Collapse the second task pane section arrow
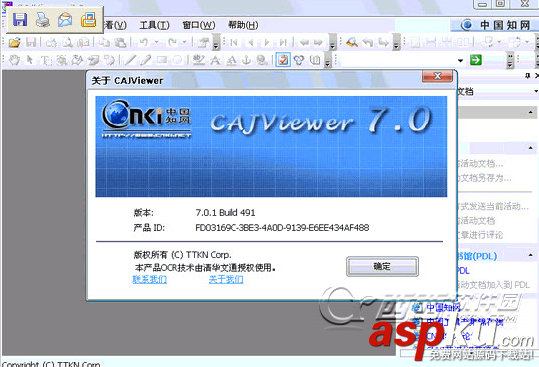 coord(530,148)
